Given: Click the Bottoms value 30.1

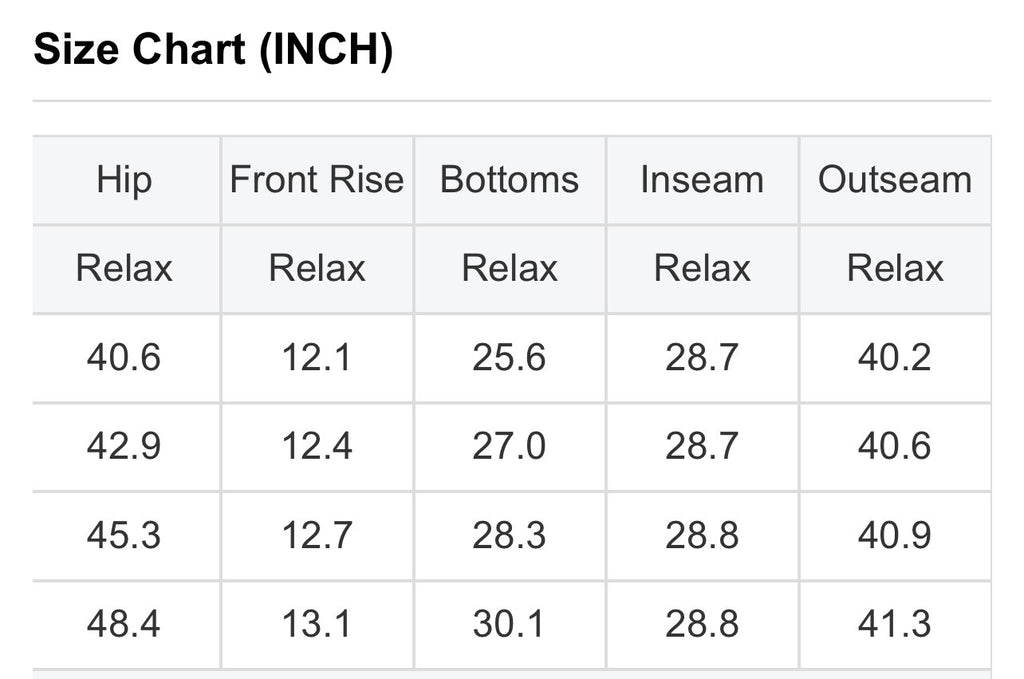Looking at the screenshot, I should [509, 624].
